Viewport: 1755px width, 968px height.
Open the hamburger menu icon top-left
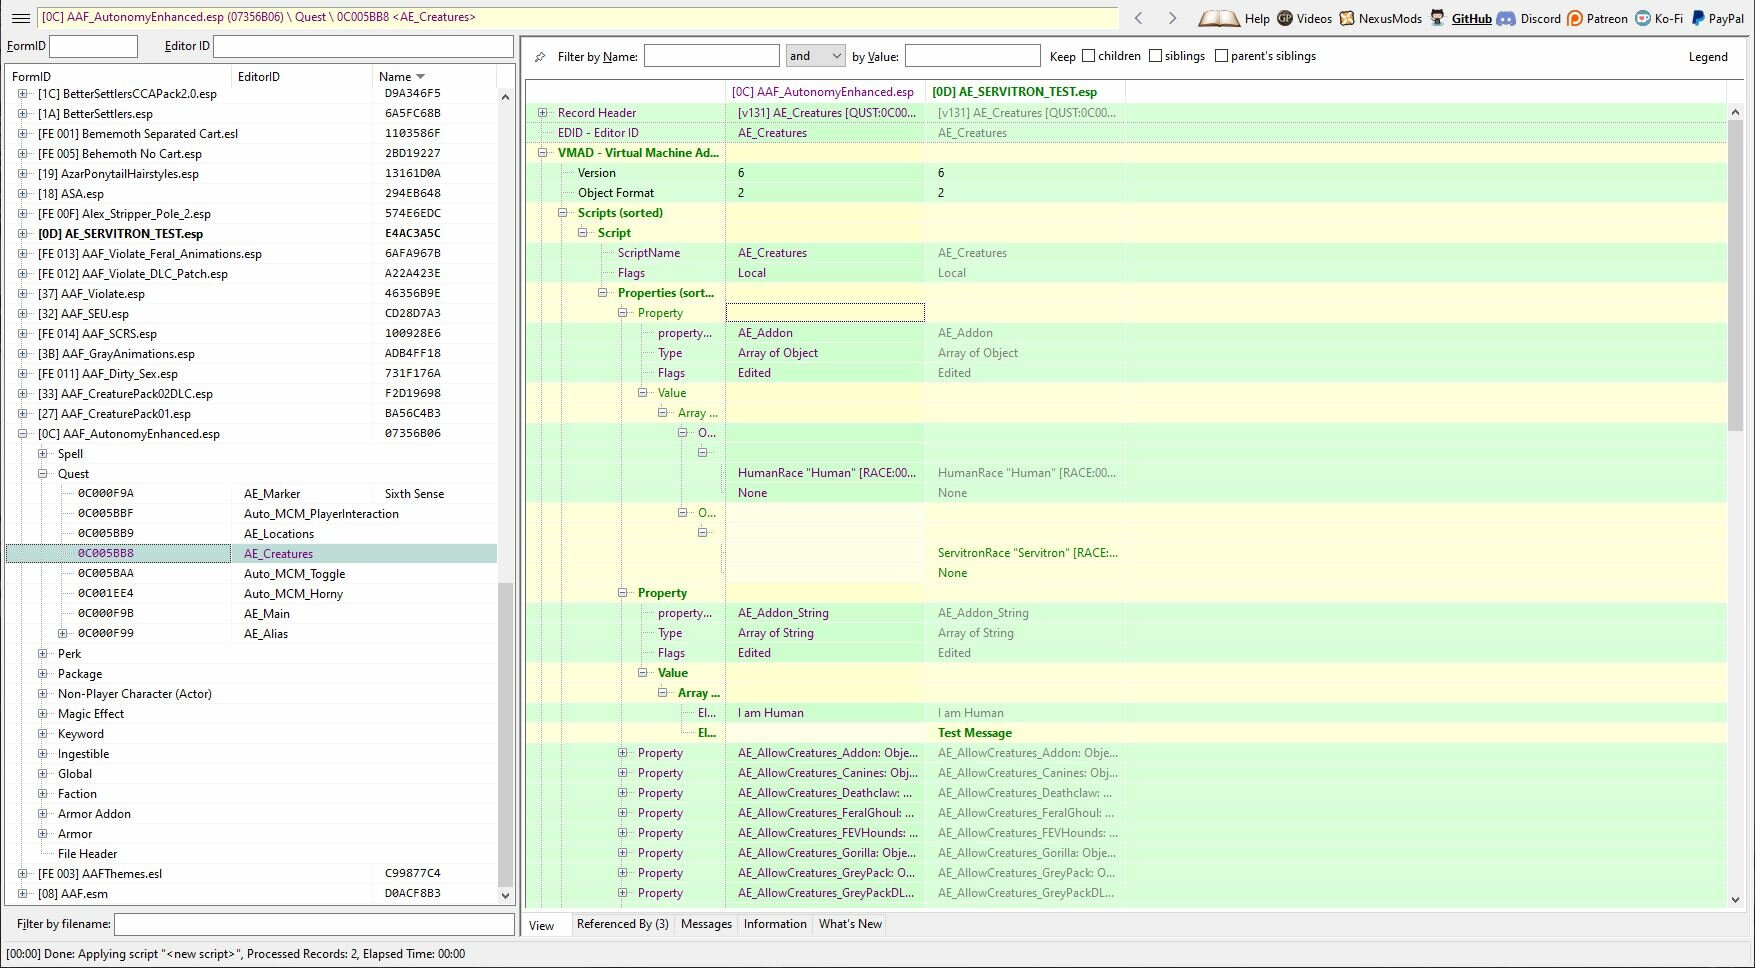click(x=19, y=17)
